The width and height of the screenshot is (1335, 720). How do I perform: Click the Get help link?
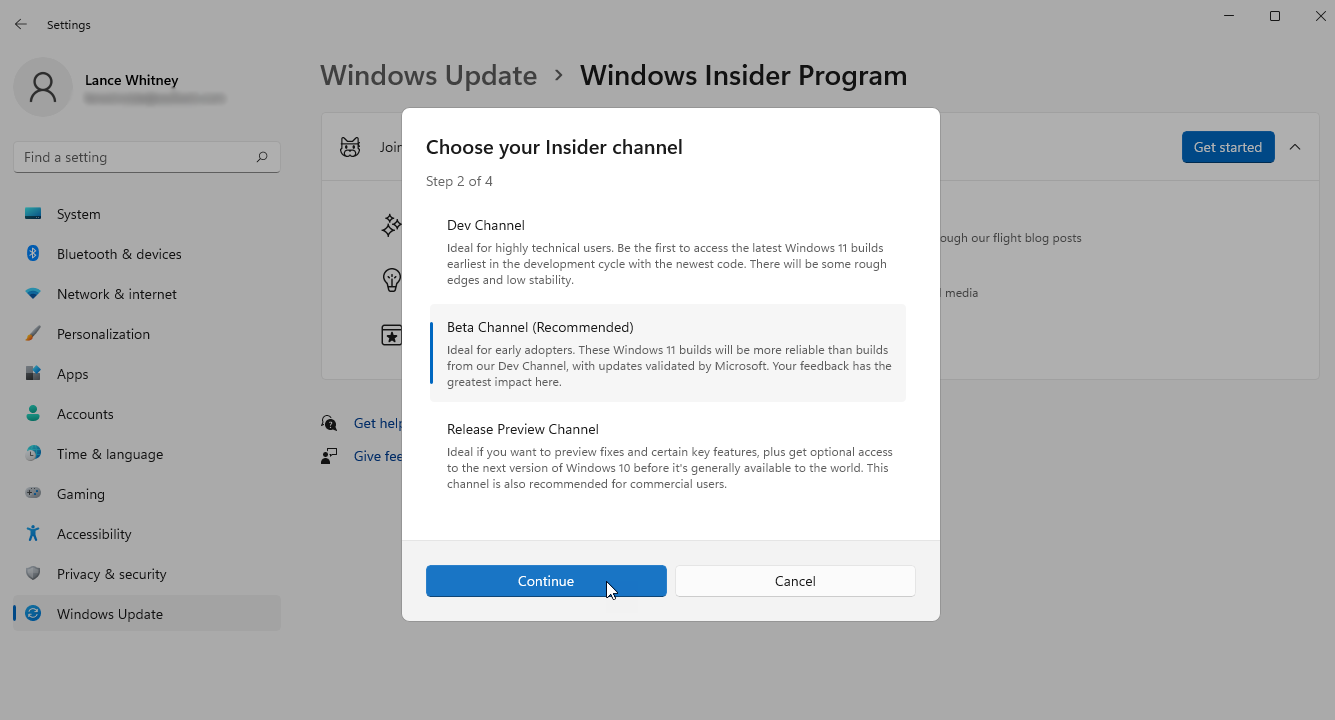click(x=377, y=423)
